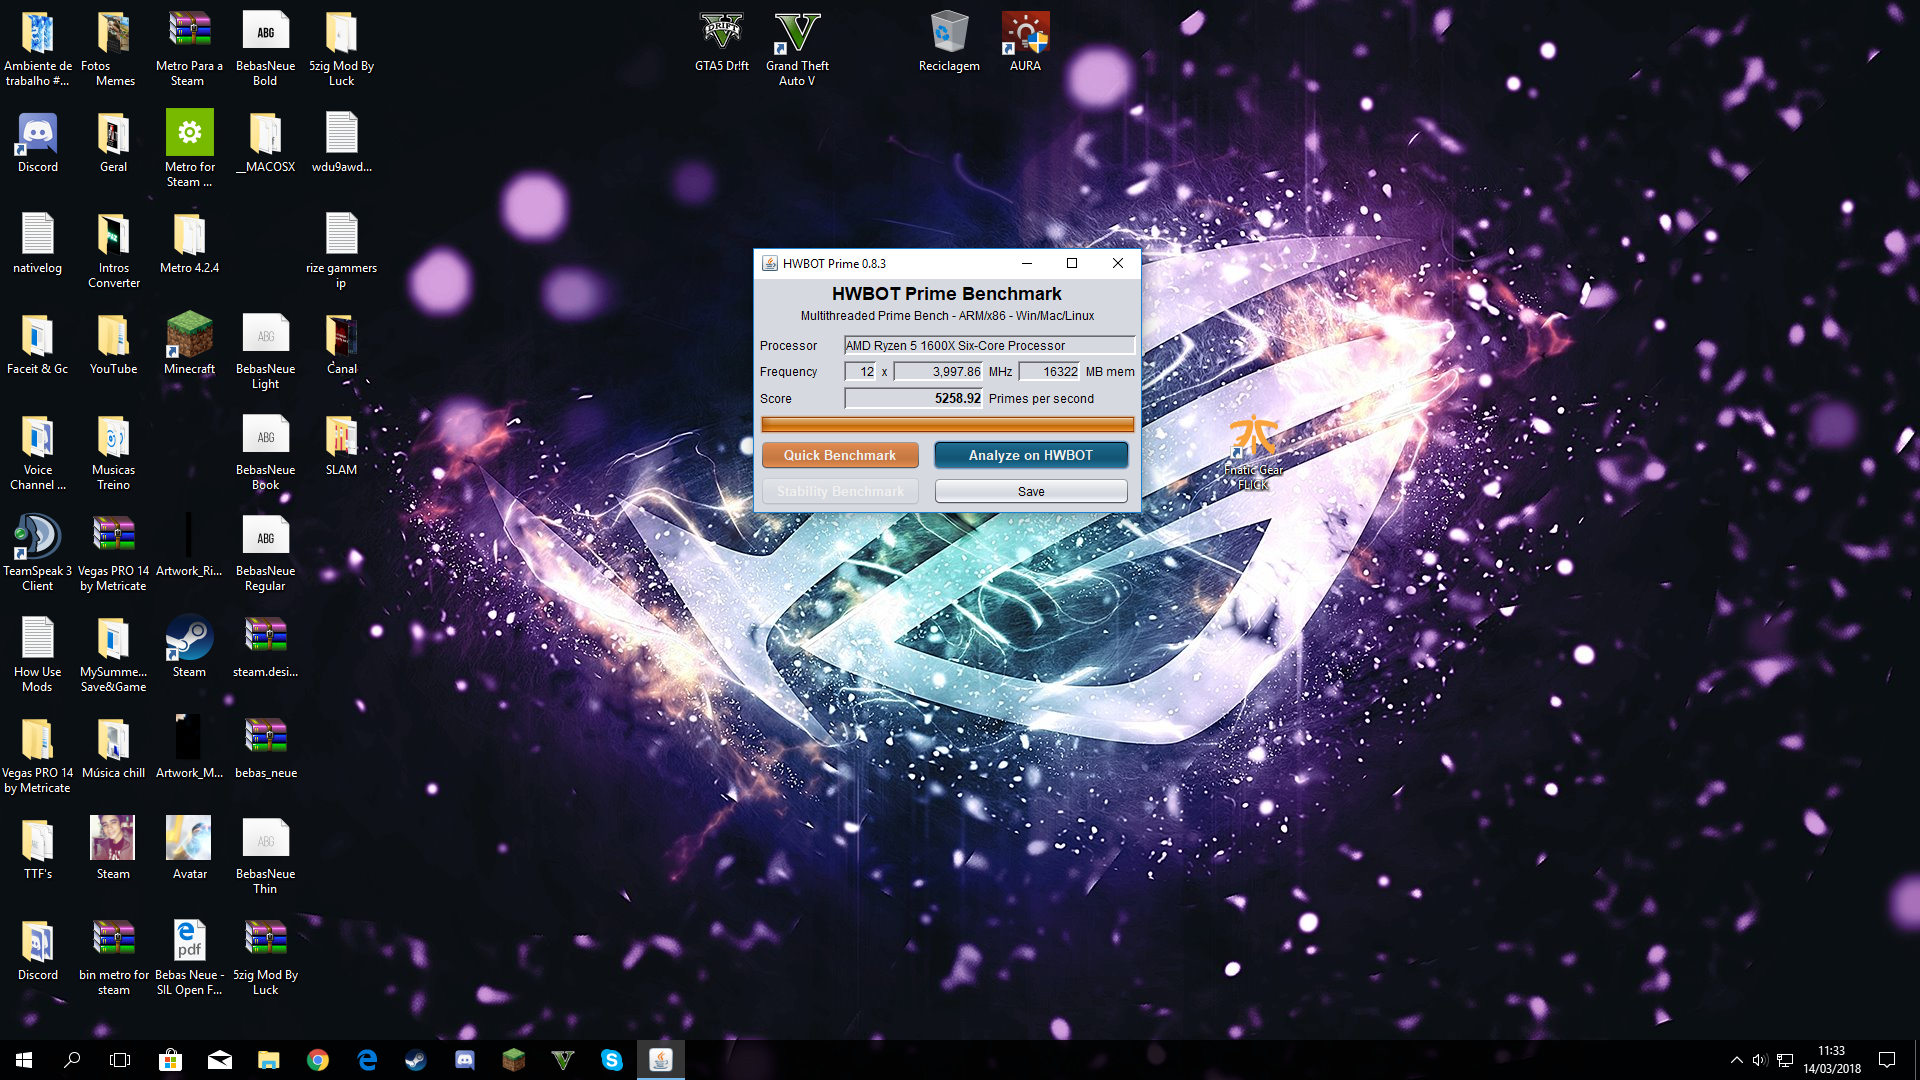Select the TeamSpeak 3 Client icon
The height and width of the screenshot is (1080, 1920).
[38, 554]
